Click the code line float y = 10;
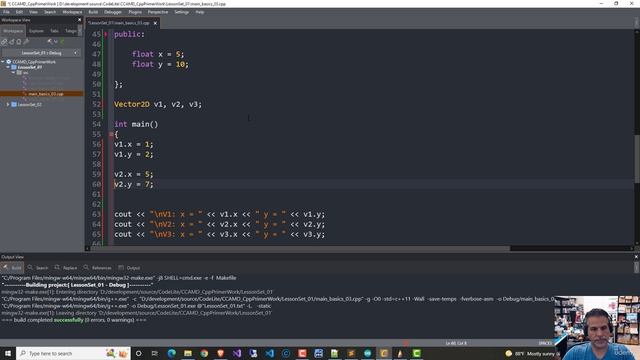The width and height of the screenshot is (640, 360). click(160, 64)
